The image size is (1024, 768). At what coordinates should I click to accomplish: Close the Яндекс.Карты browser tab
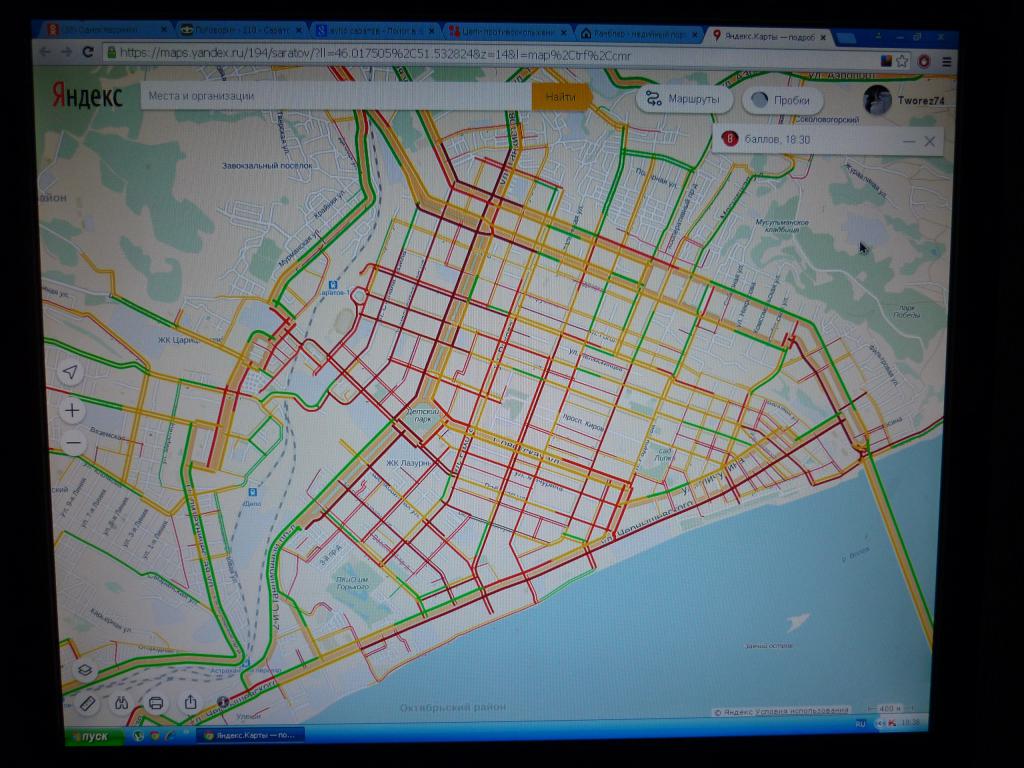point(823,38)
